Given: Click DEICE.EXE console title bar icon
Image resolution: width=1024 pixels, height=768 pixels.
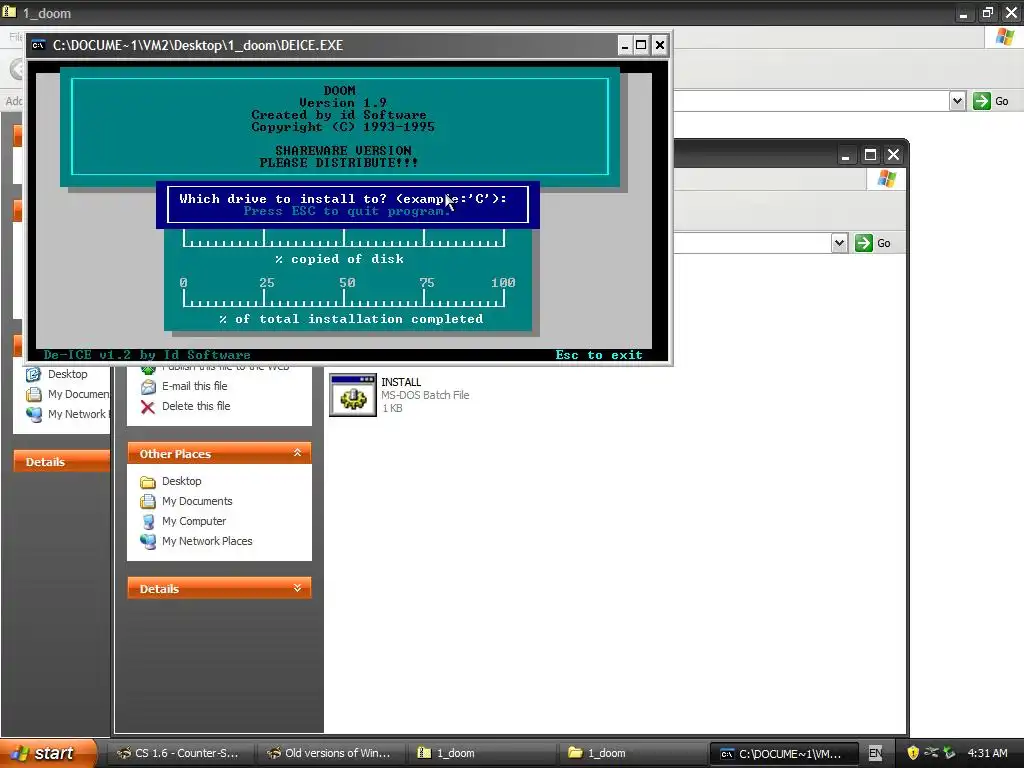Looking at the screenshot, I should coord(39,45).
